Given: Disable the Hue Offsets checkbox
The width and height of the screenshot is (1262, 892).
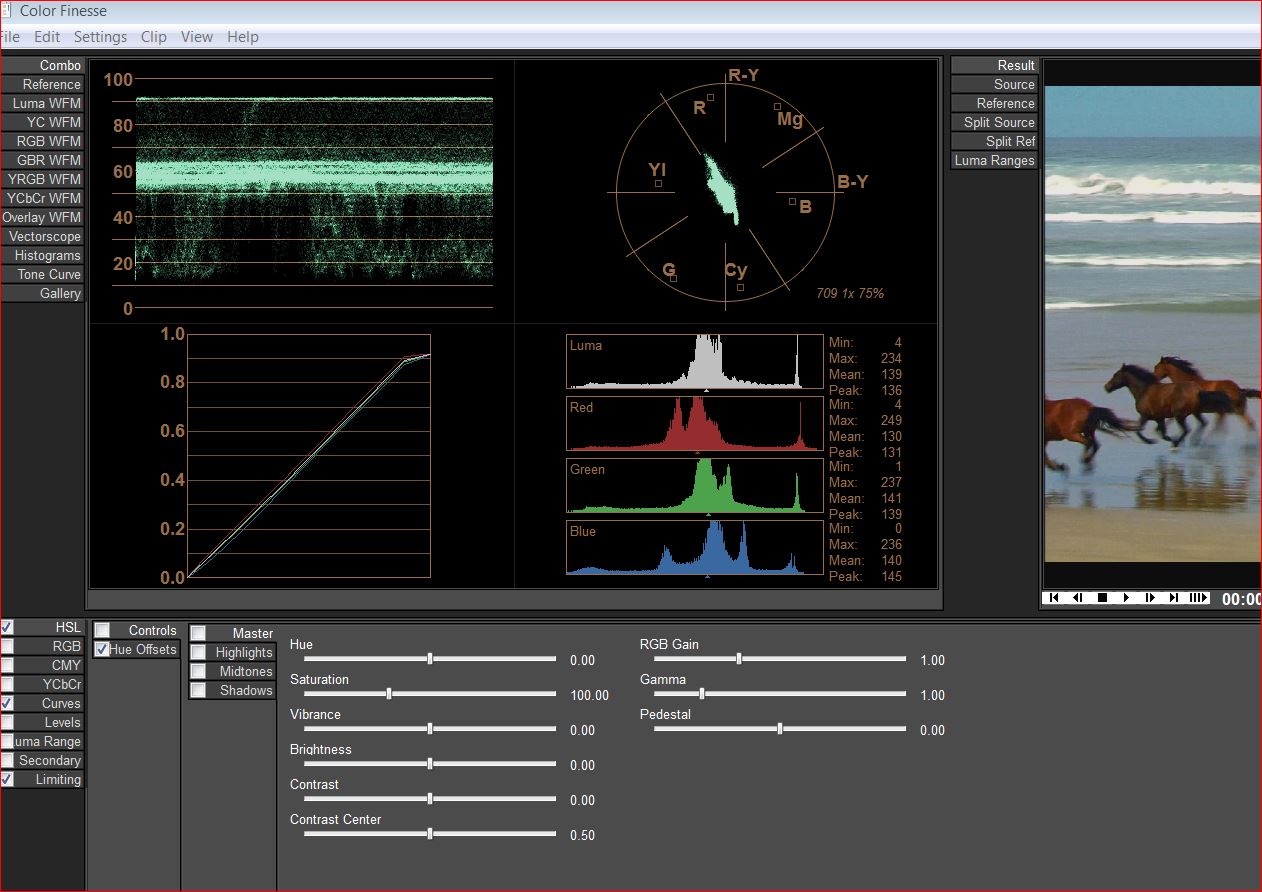Looking at the screenshot, I should pos(102,650).
